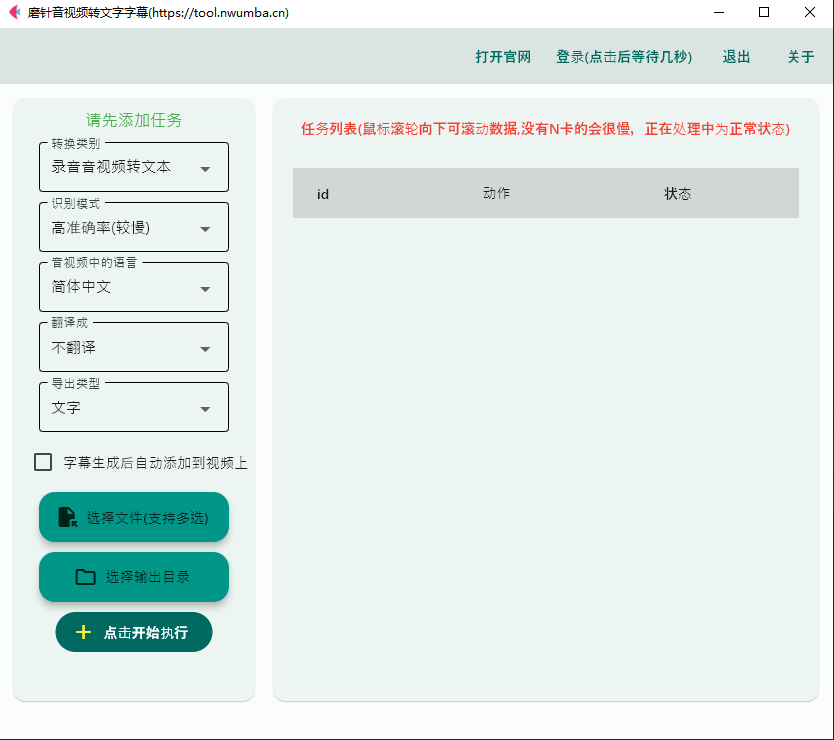Click the arrow beside 文字 export type

[x=205, y=410]
